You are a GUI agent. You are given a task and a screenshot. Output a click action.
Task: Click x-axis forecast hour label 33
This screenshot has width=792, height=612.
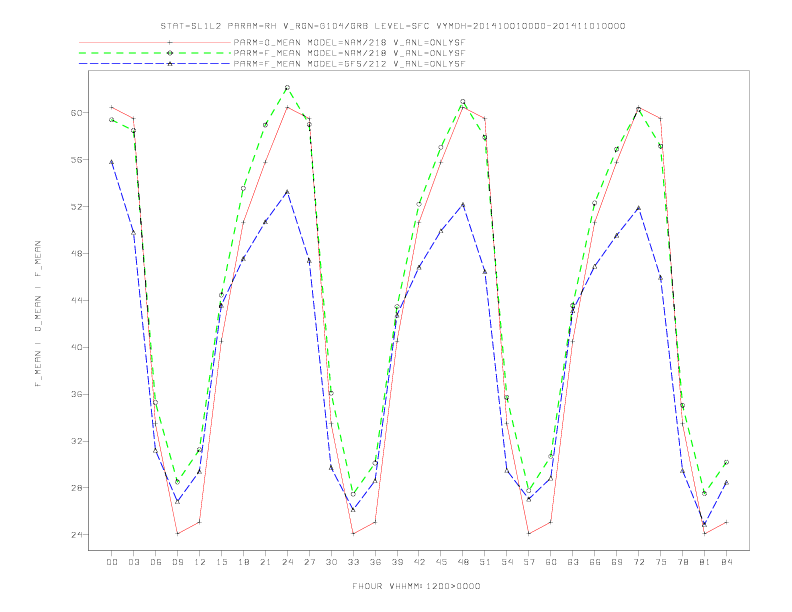coord(353,562)
